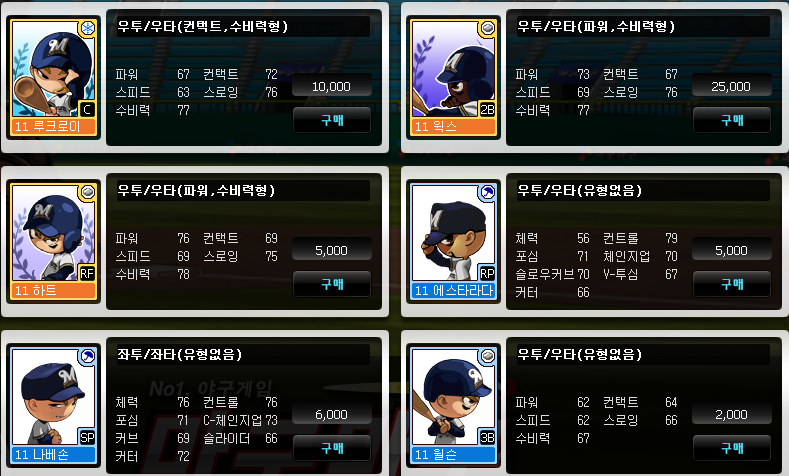Screen dimensions: 789x476
Task: Purchase 11 에스타라다 using the 구매 button
Action: [732, 284]
